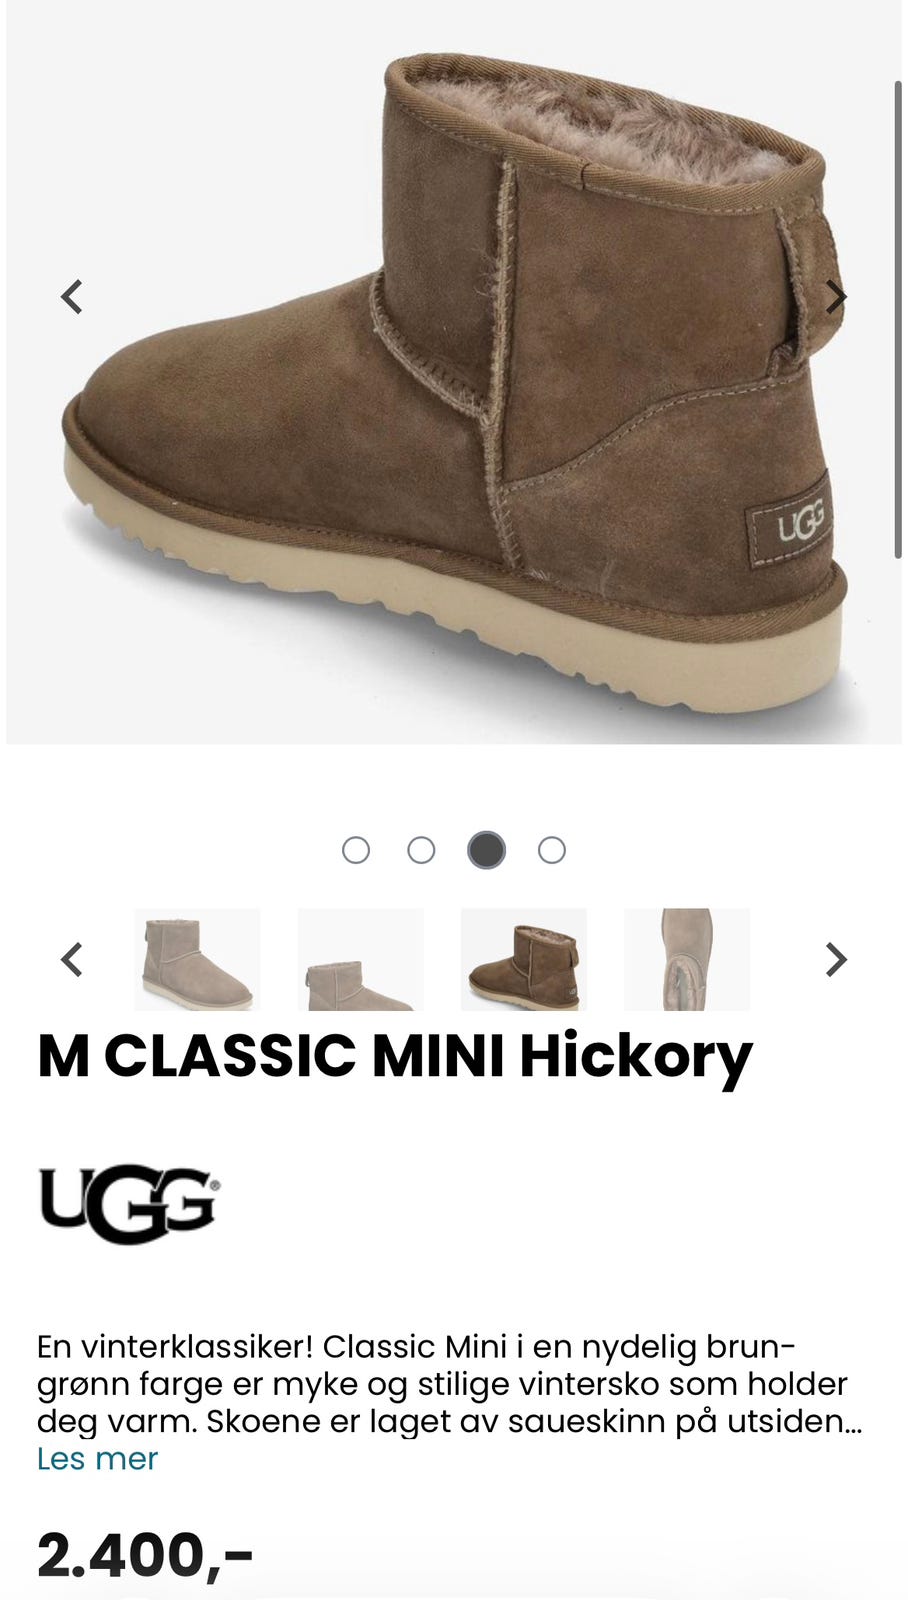Select the second image pagination dot
The height and width of the screenshot is (1600, 908).
coord(422,850)
